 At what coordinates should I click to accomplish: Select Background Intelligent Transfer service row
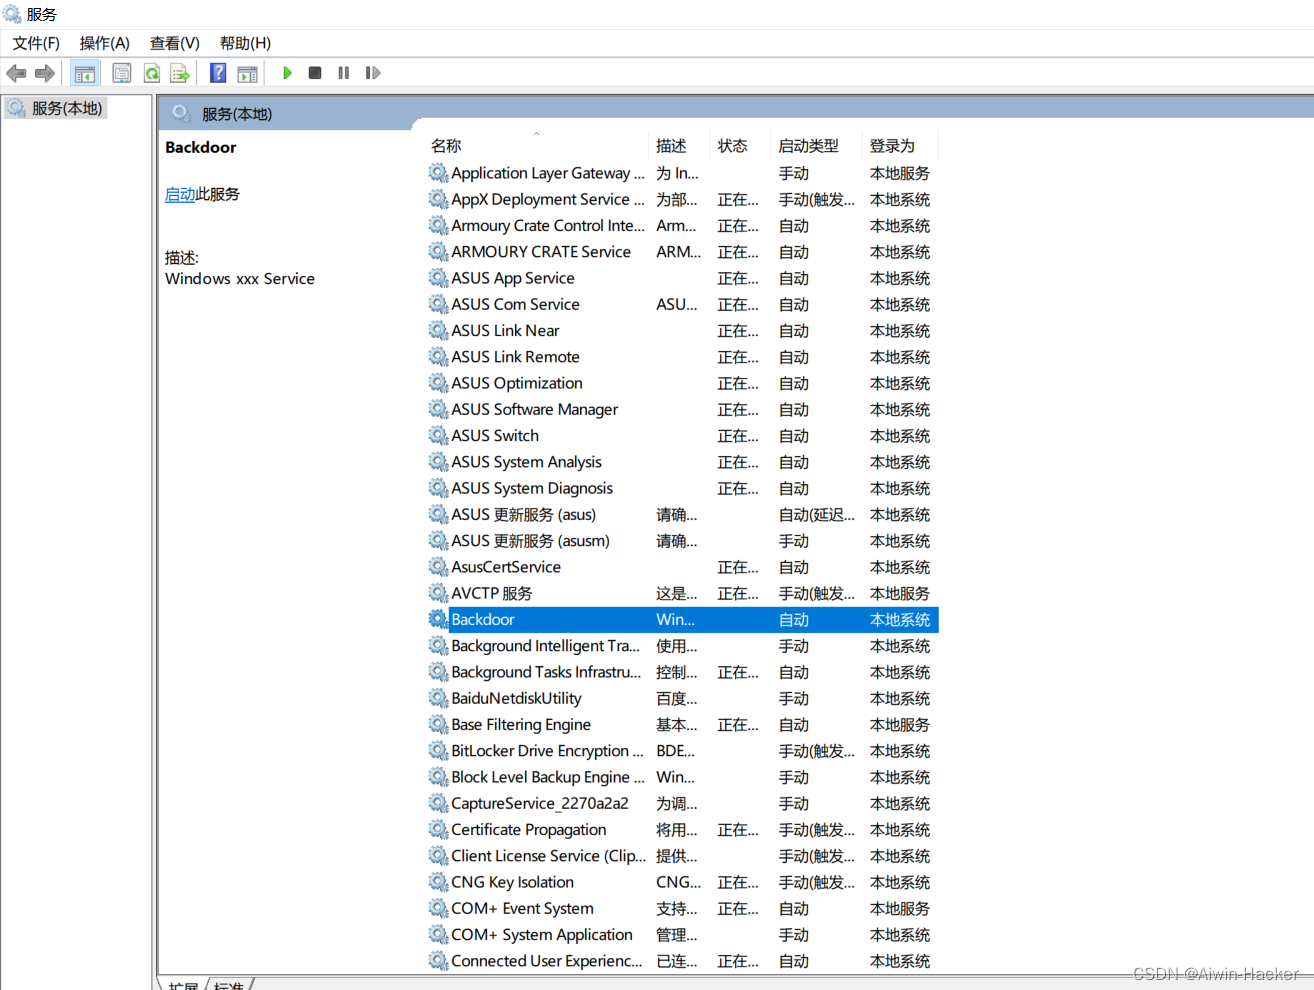coord(683,646)
